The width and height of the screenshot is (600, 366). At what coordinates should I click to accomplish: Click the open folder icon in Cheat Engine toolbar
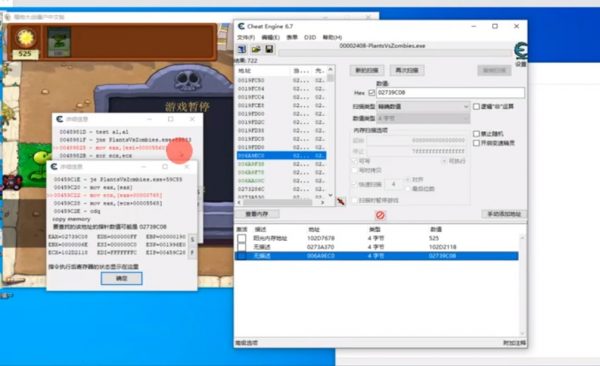(x=256, y=49)
